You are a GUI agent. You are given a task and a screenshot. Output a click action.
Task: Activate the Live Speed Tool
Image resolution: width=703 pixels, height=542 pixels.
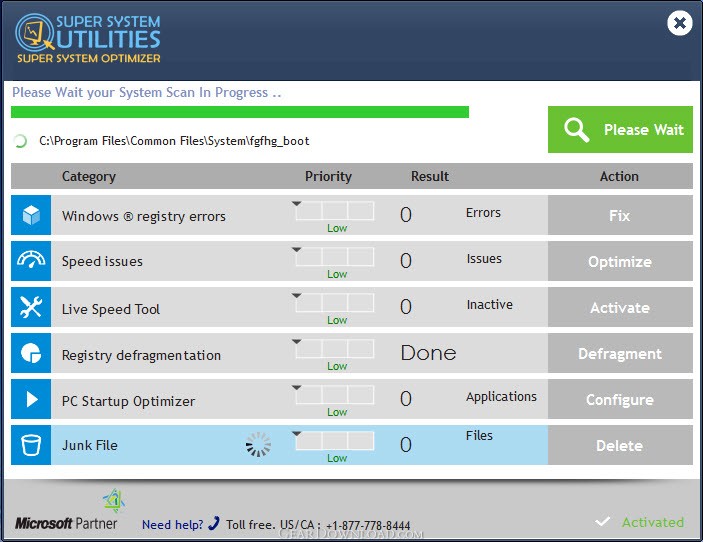(x=619, y=308)
